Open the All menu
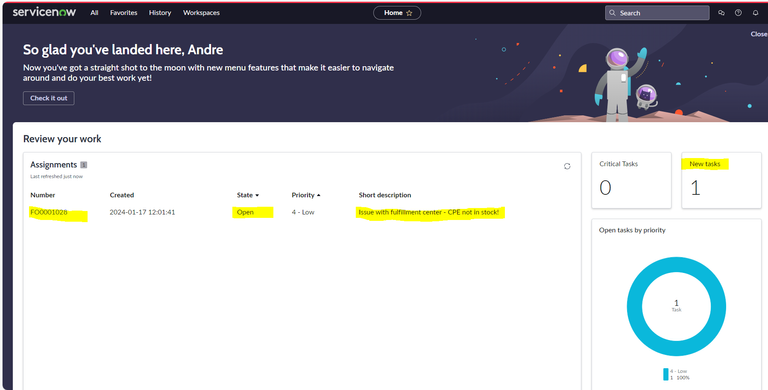This screenshot has width=768, height=390. [94, 13]
